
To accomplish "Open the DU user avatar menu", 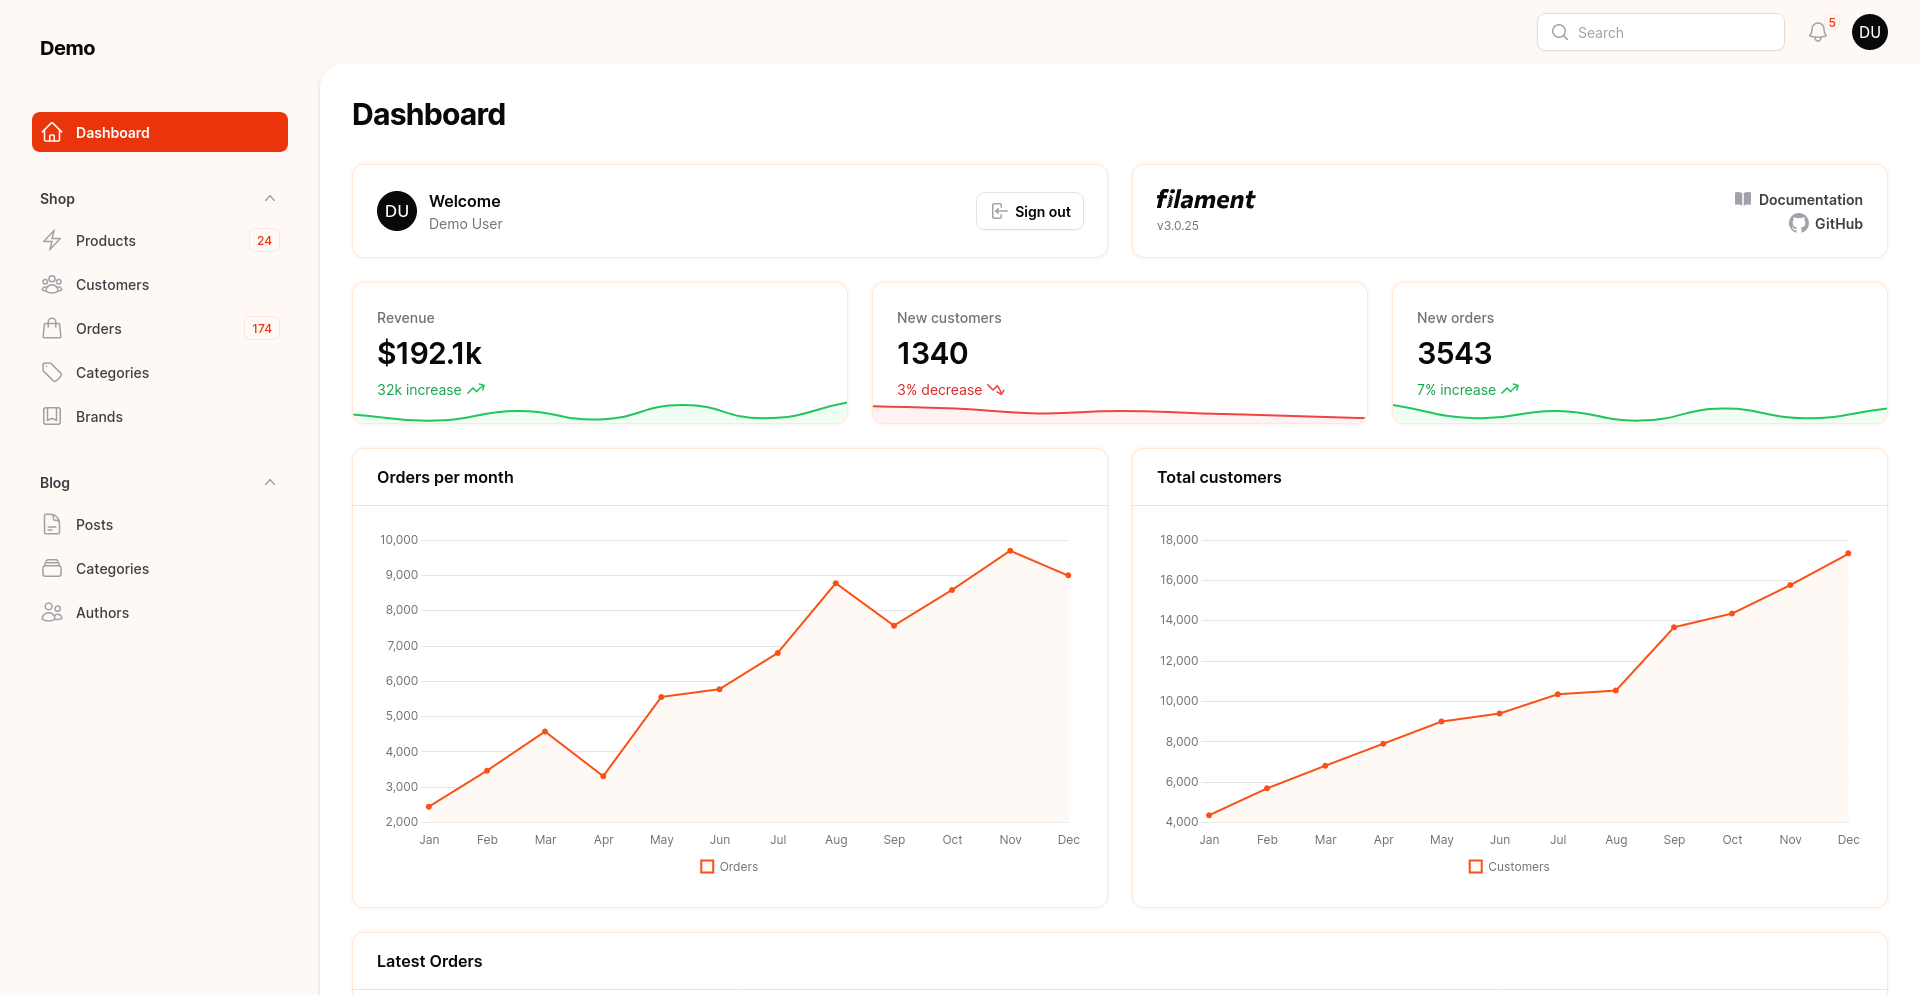I will (1869, 32).
